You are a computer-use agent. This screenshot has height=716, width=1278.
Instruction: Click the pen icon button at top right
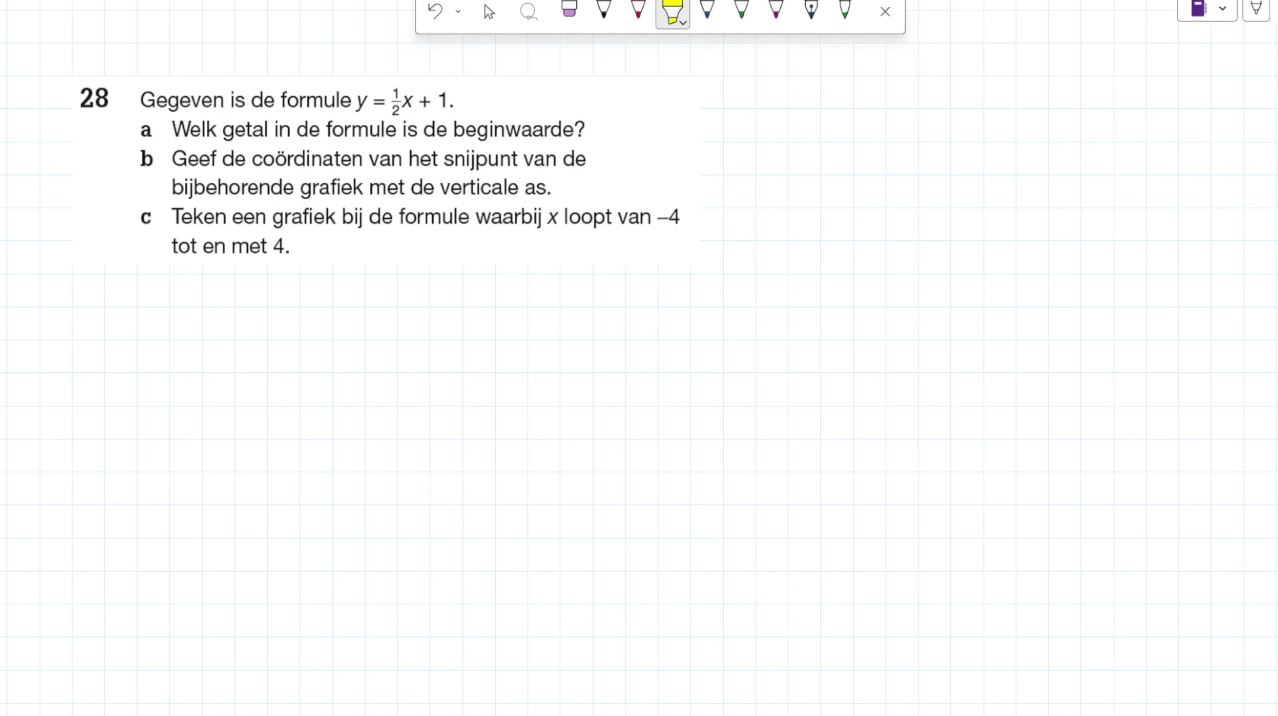[1256, 8]
